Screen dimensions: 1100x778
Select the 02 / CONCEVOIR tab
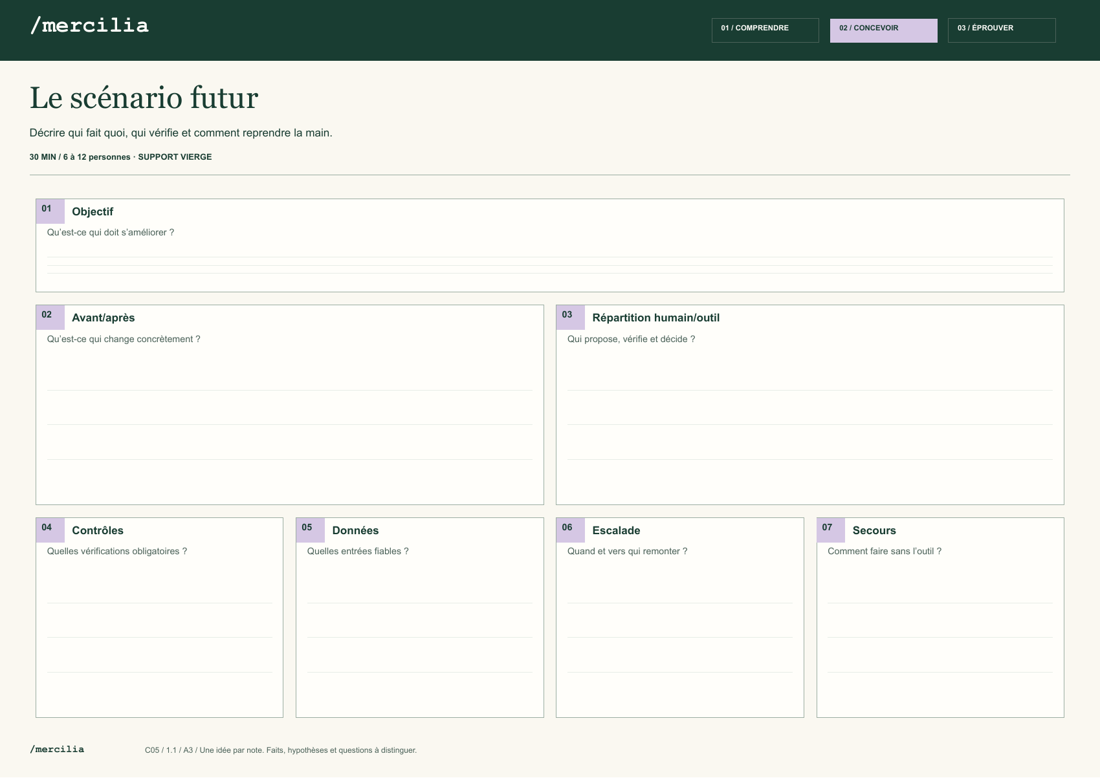tap(883, 30)
